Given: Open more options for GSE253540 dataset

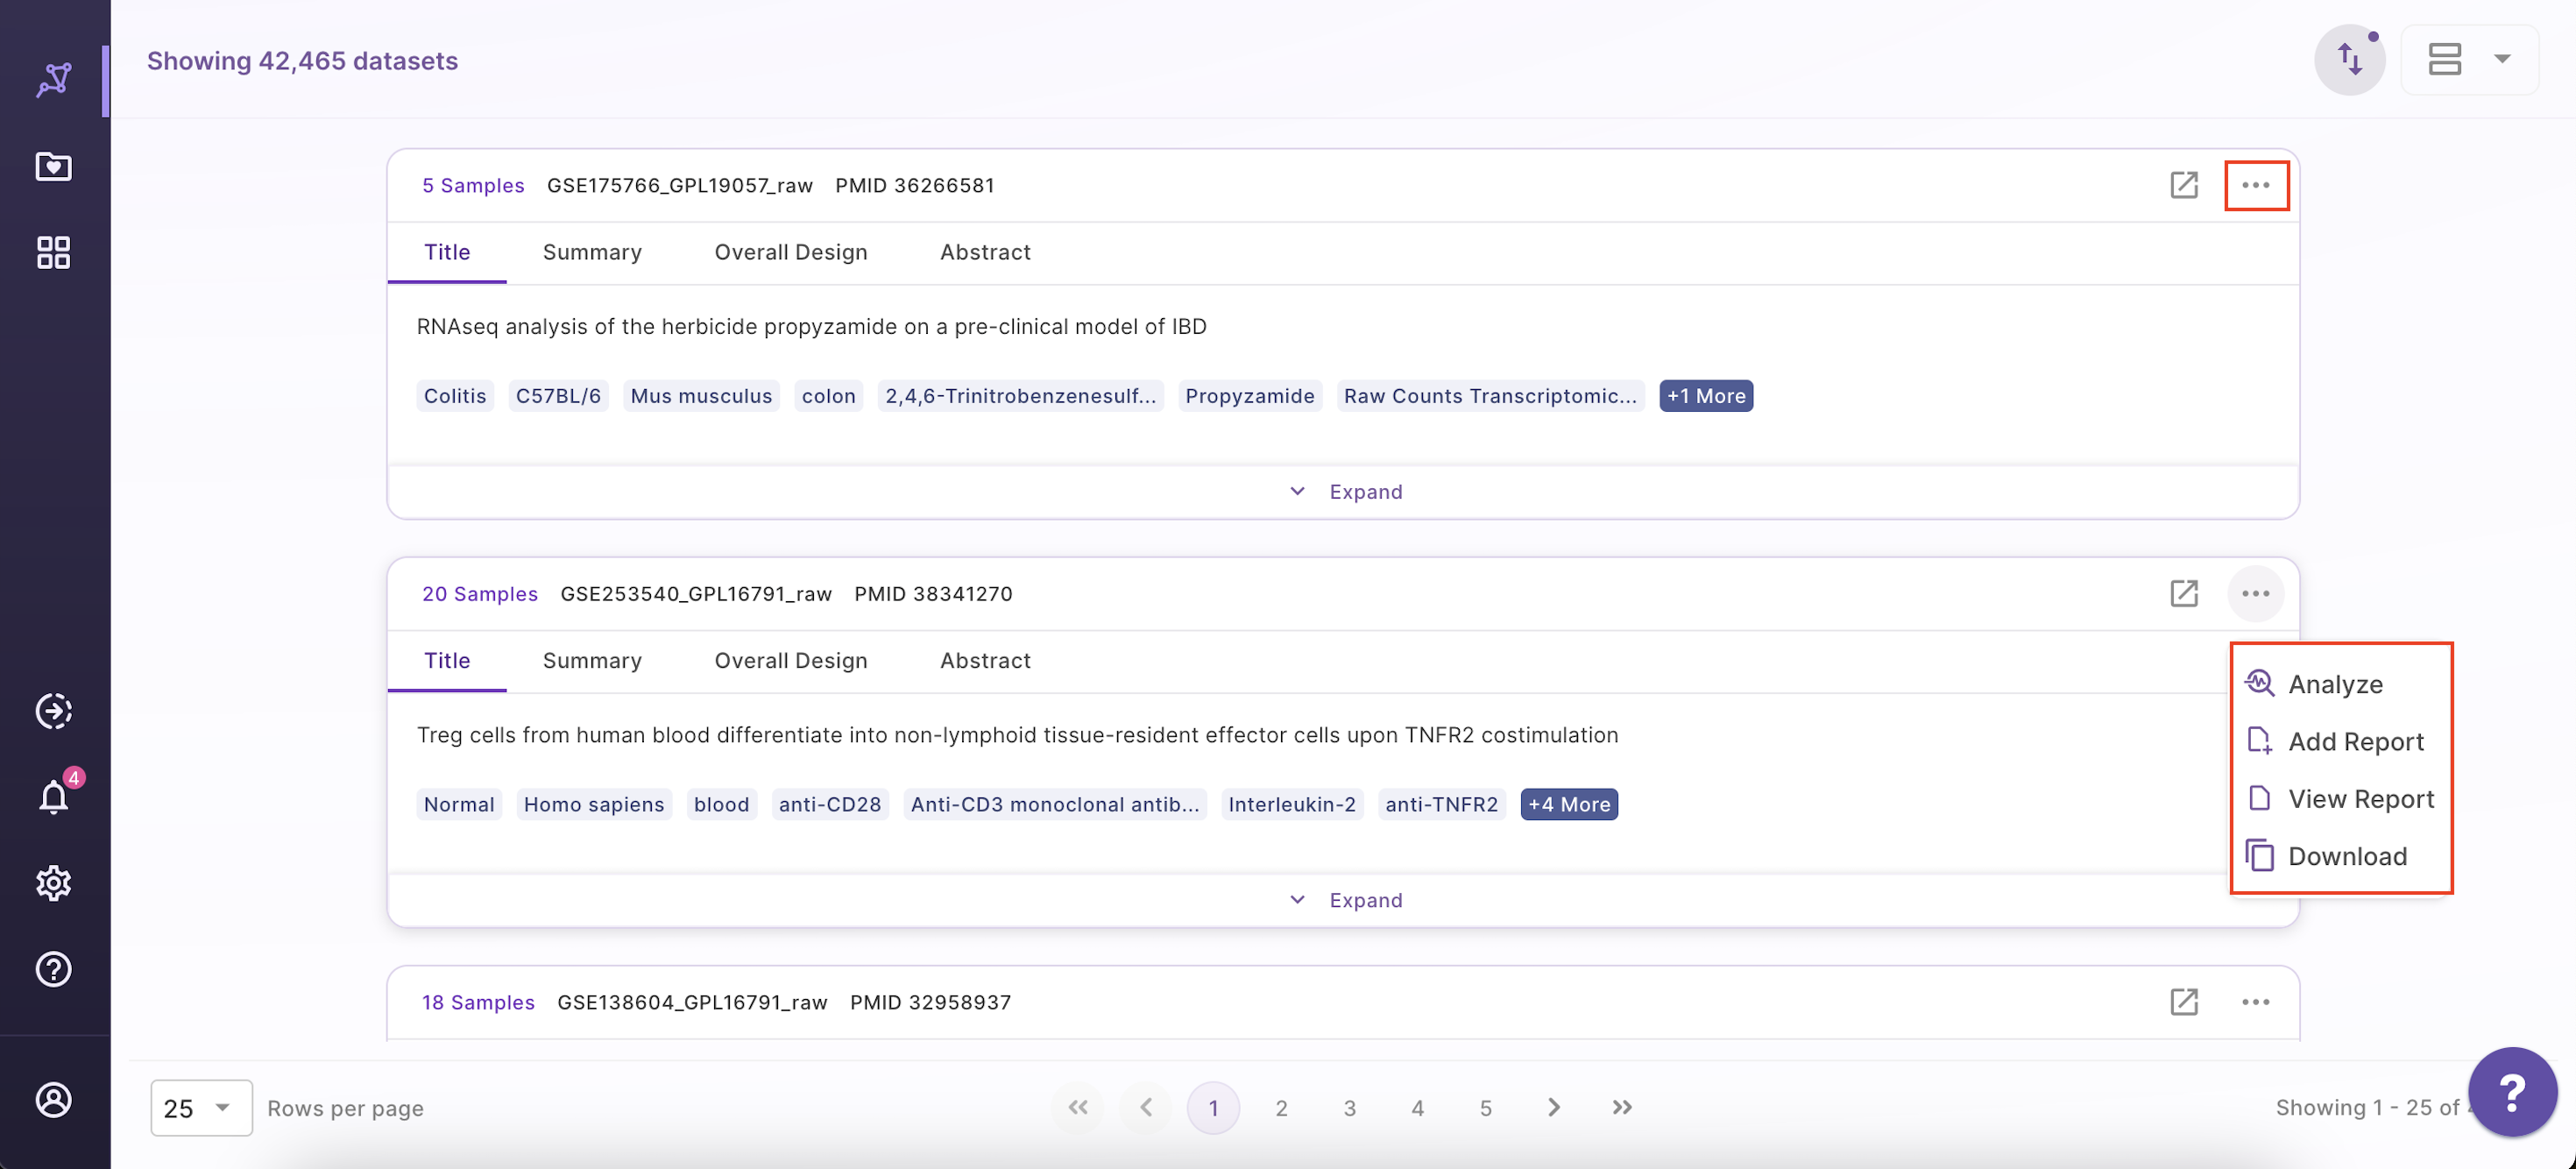Looking at the screenshot, I should [x=2256, y=593].
